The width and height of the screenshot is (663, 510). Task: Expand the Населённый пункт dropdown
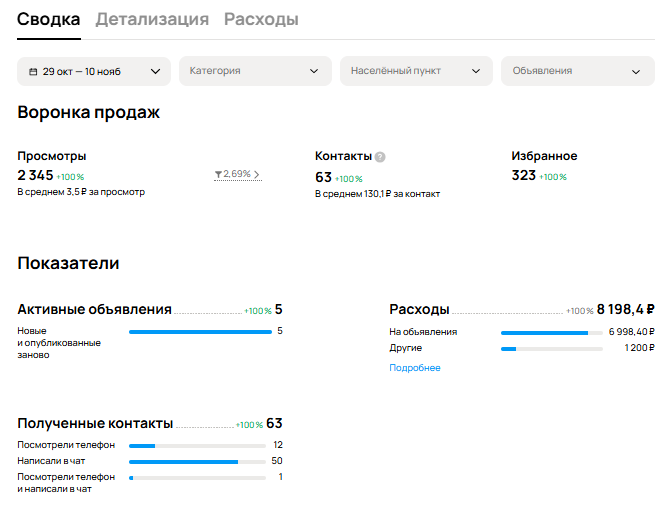(x=415, y=71)
